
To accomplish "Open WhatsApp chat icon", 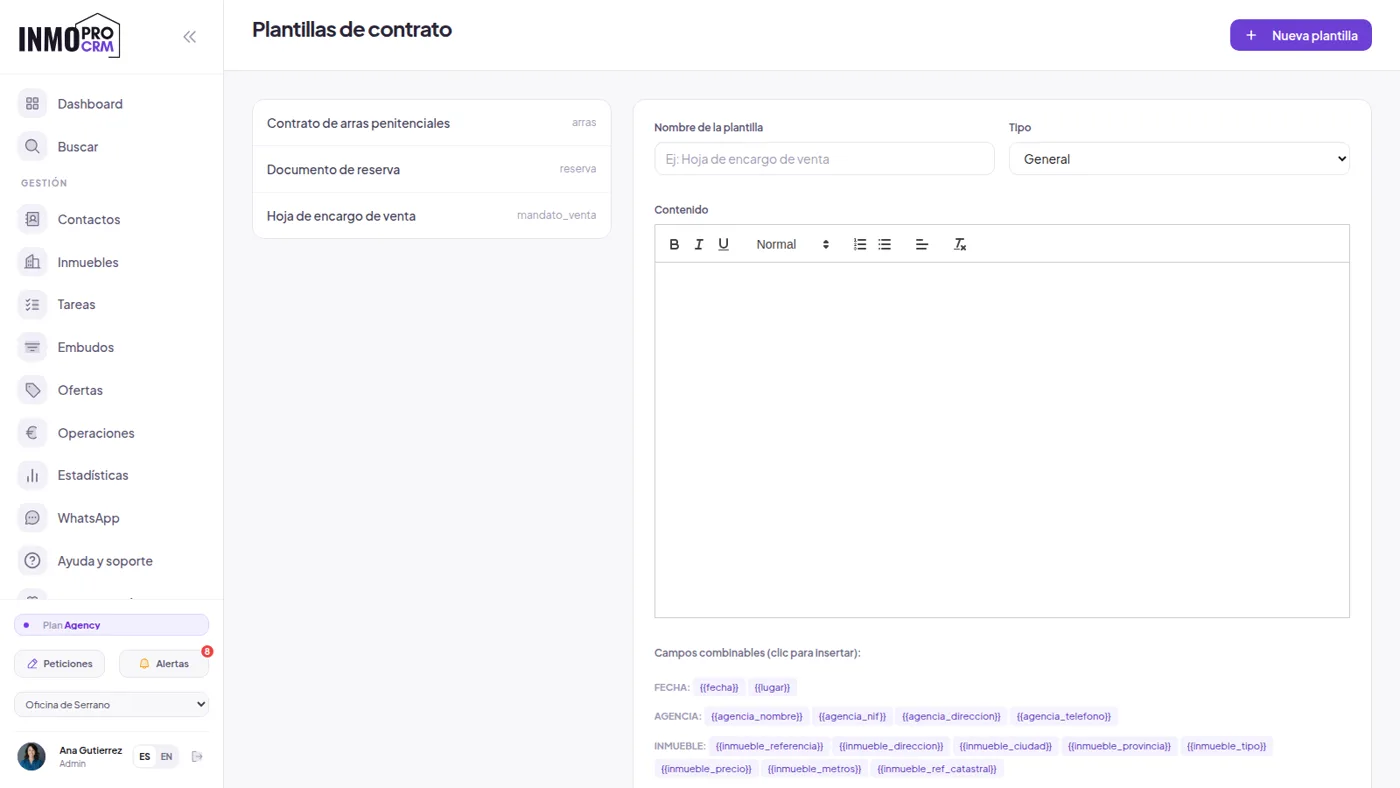I will [x=32, y=518].
